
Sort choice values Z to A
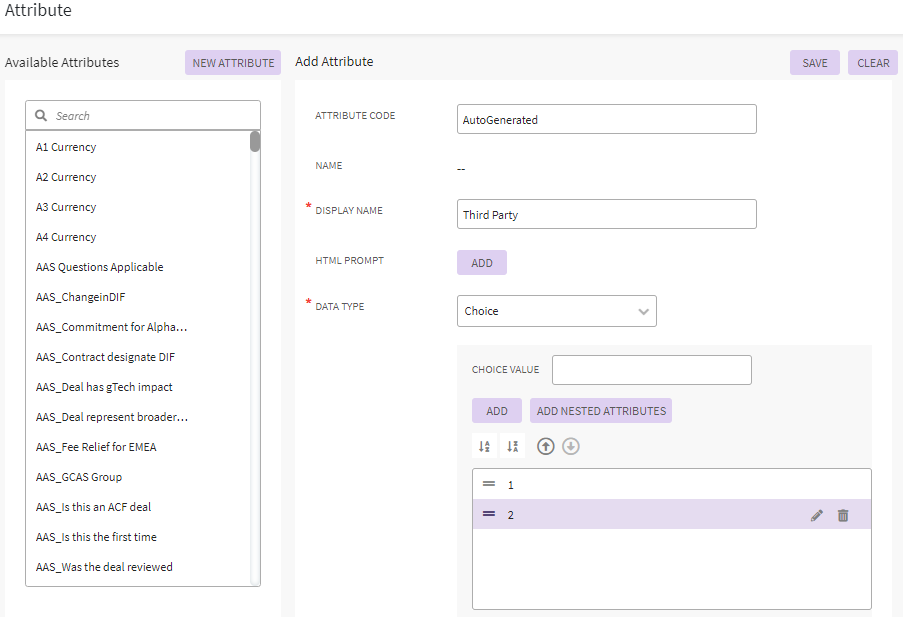pos(512,446)
